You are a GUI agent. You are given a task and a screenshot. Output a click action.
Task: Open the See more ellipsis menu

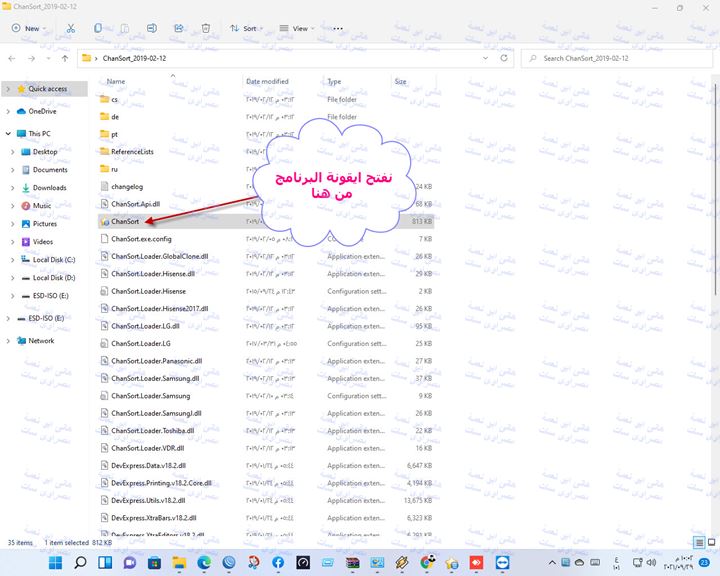click(338, 28)
